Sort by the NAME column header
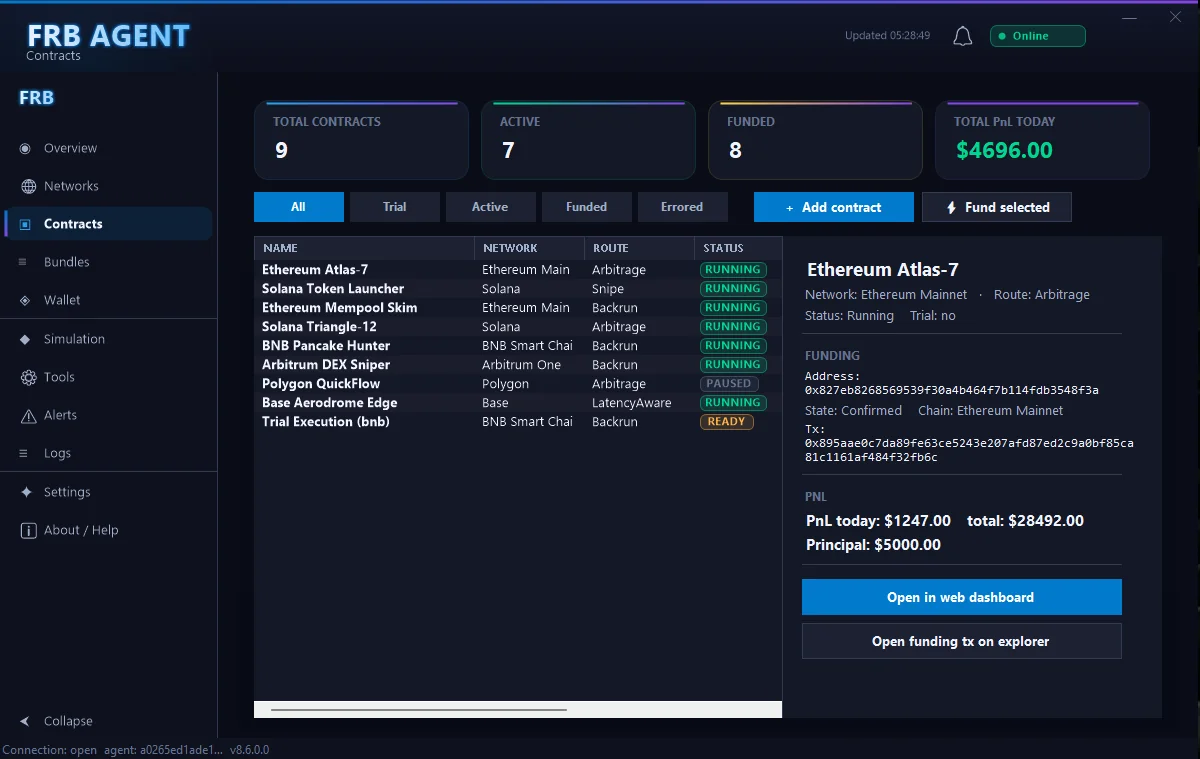This screenshot has height=759, width=1200. (364, 248)
